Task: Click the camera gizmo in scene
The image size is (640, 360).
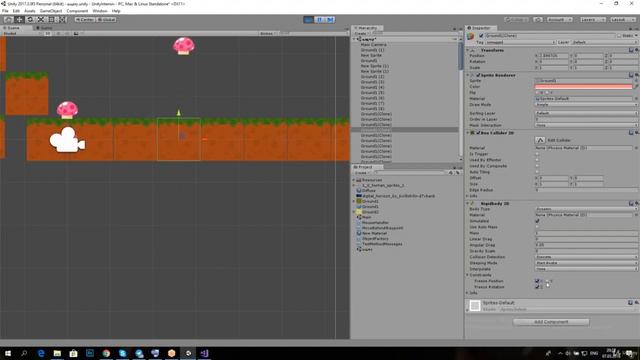Action: [x=67, y=140]
